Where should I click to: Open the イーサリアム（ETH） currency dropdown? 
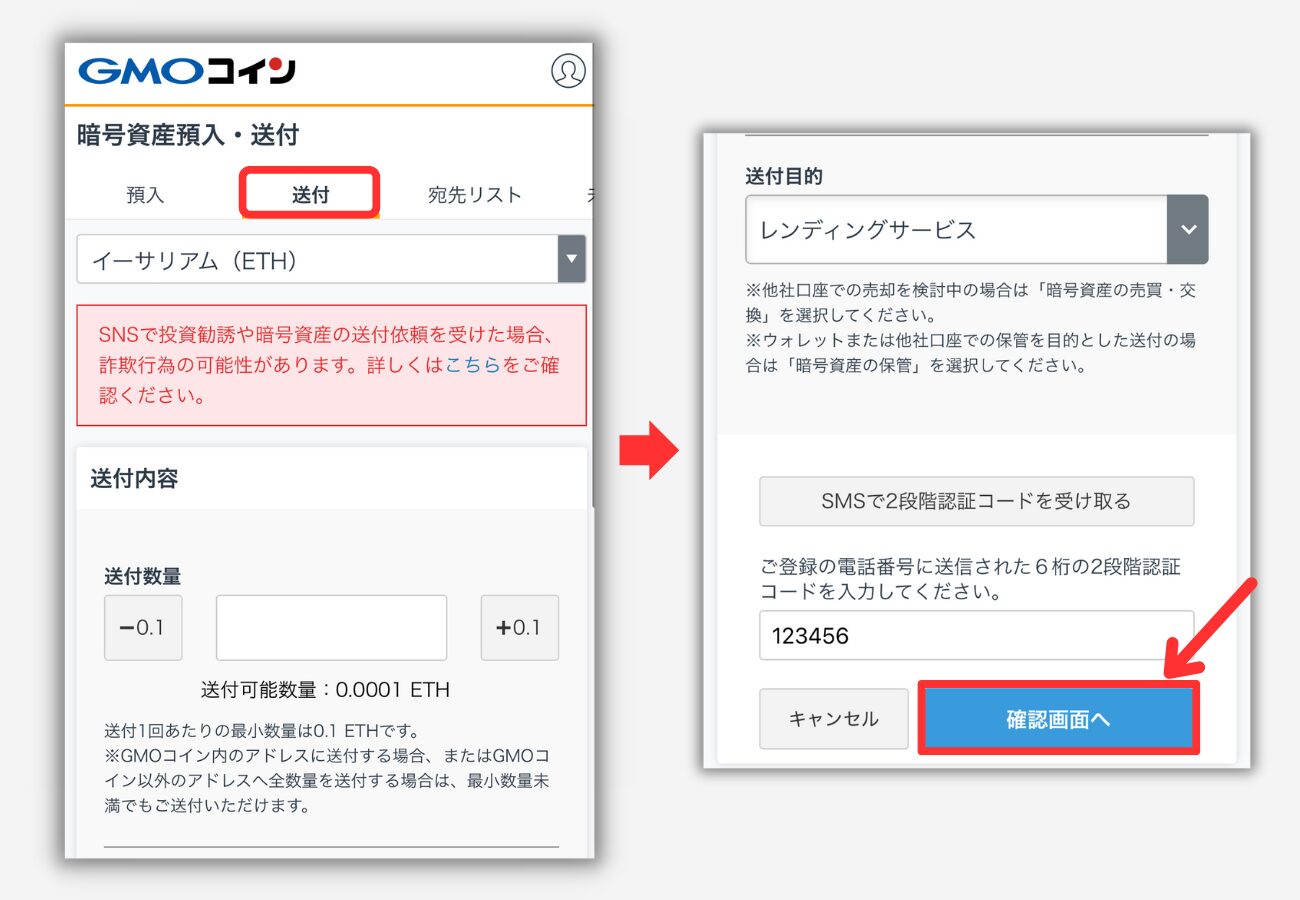(x=331, y=260)
